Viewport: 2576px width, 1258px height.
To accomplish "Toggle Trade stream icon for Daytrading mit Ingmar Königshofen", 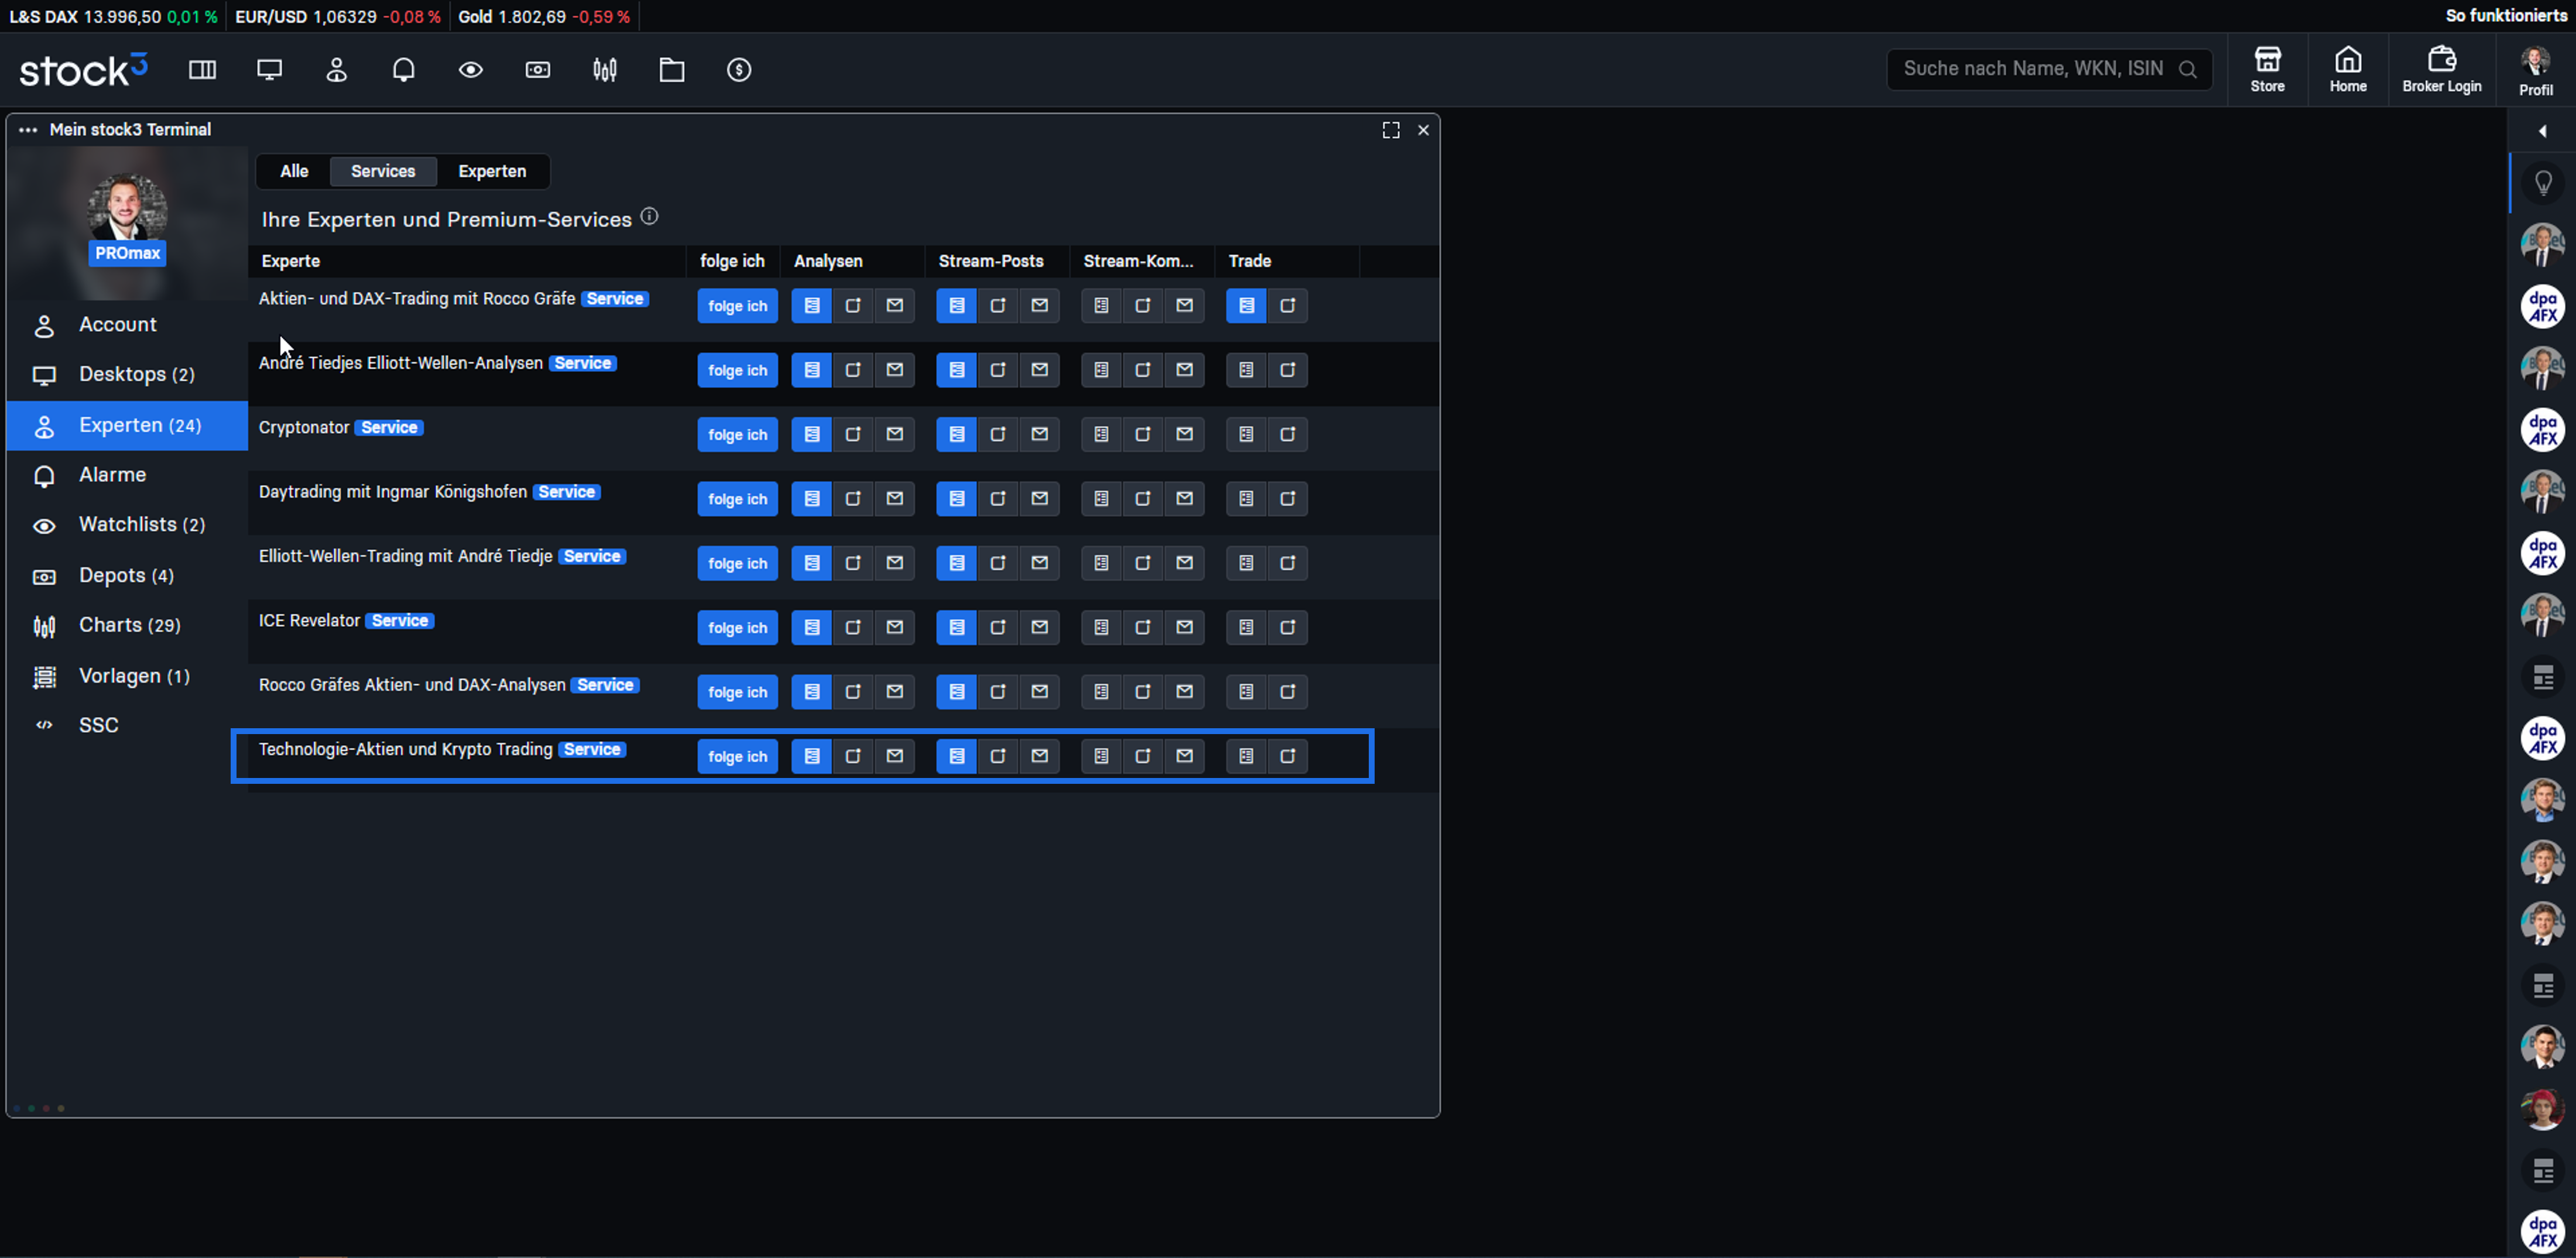I will click(1246, 499).
